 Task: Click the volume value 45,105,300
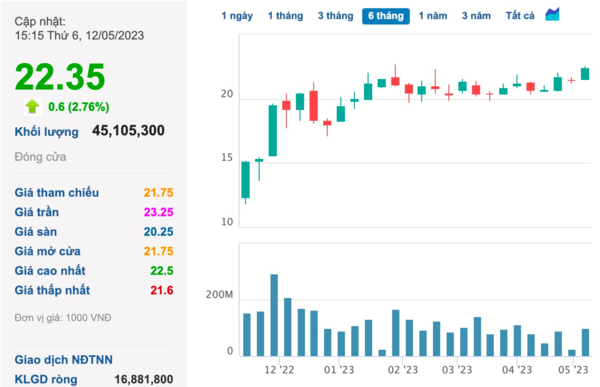coord(128,131)
